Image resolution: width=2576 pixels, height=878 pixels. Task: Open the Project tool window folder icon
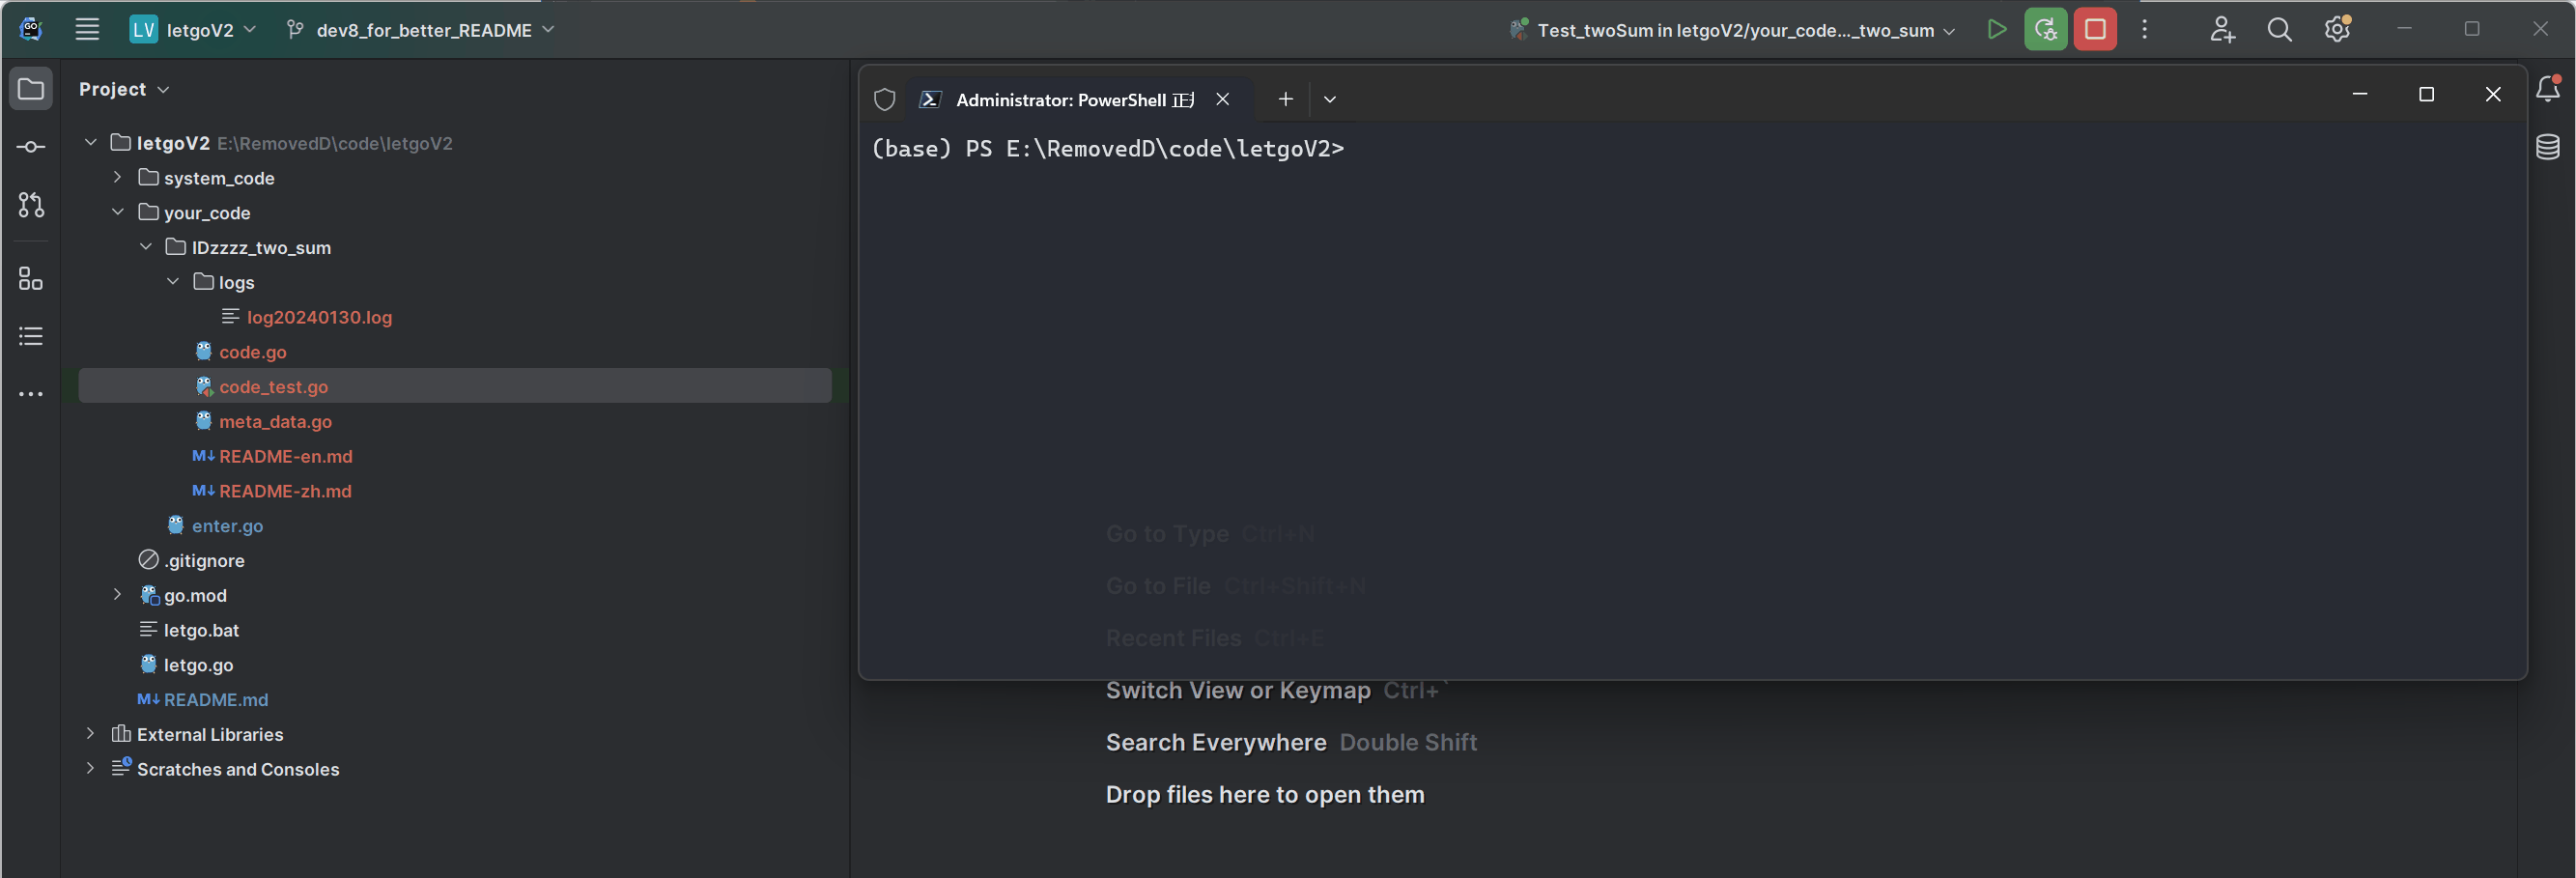(x=31, y=89)
